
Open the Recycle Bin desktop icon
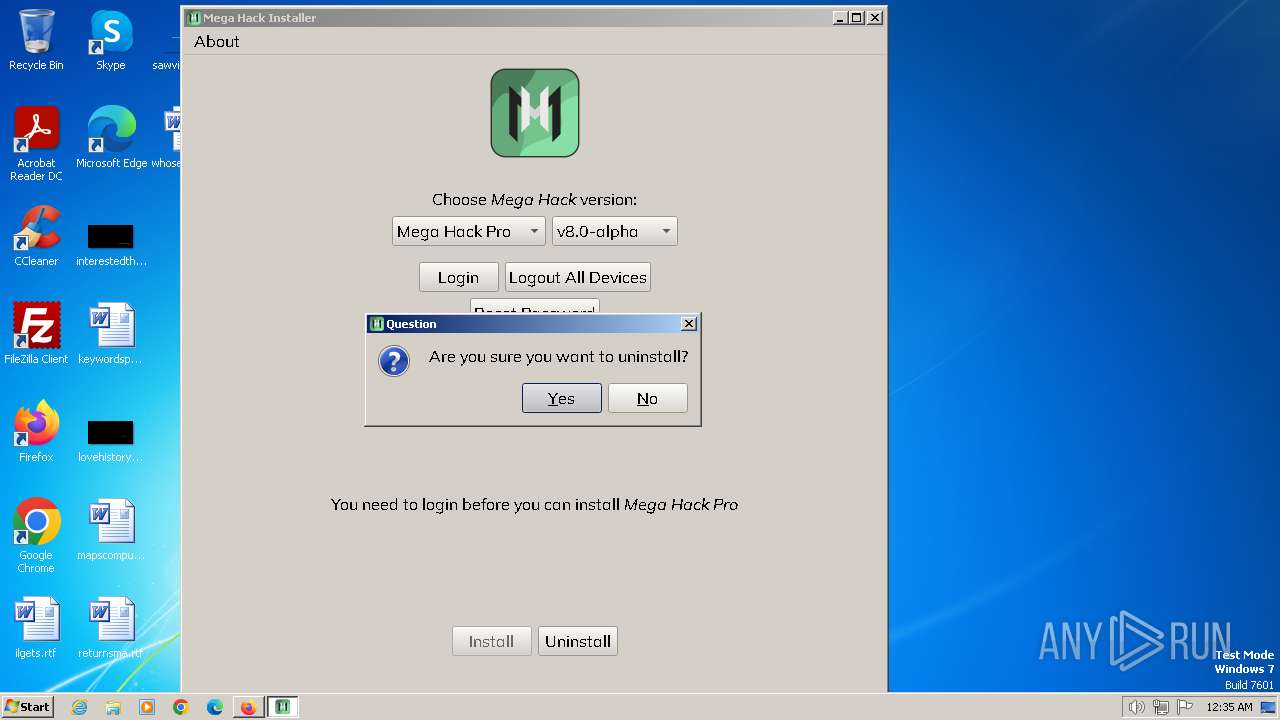36,40
